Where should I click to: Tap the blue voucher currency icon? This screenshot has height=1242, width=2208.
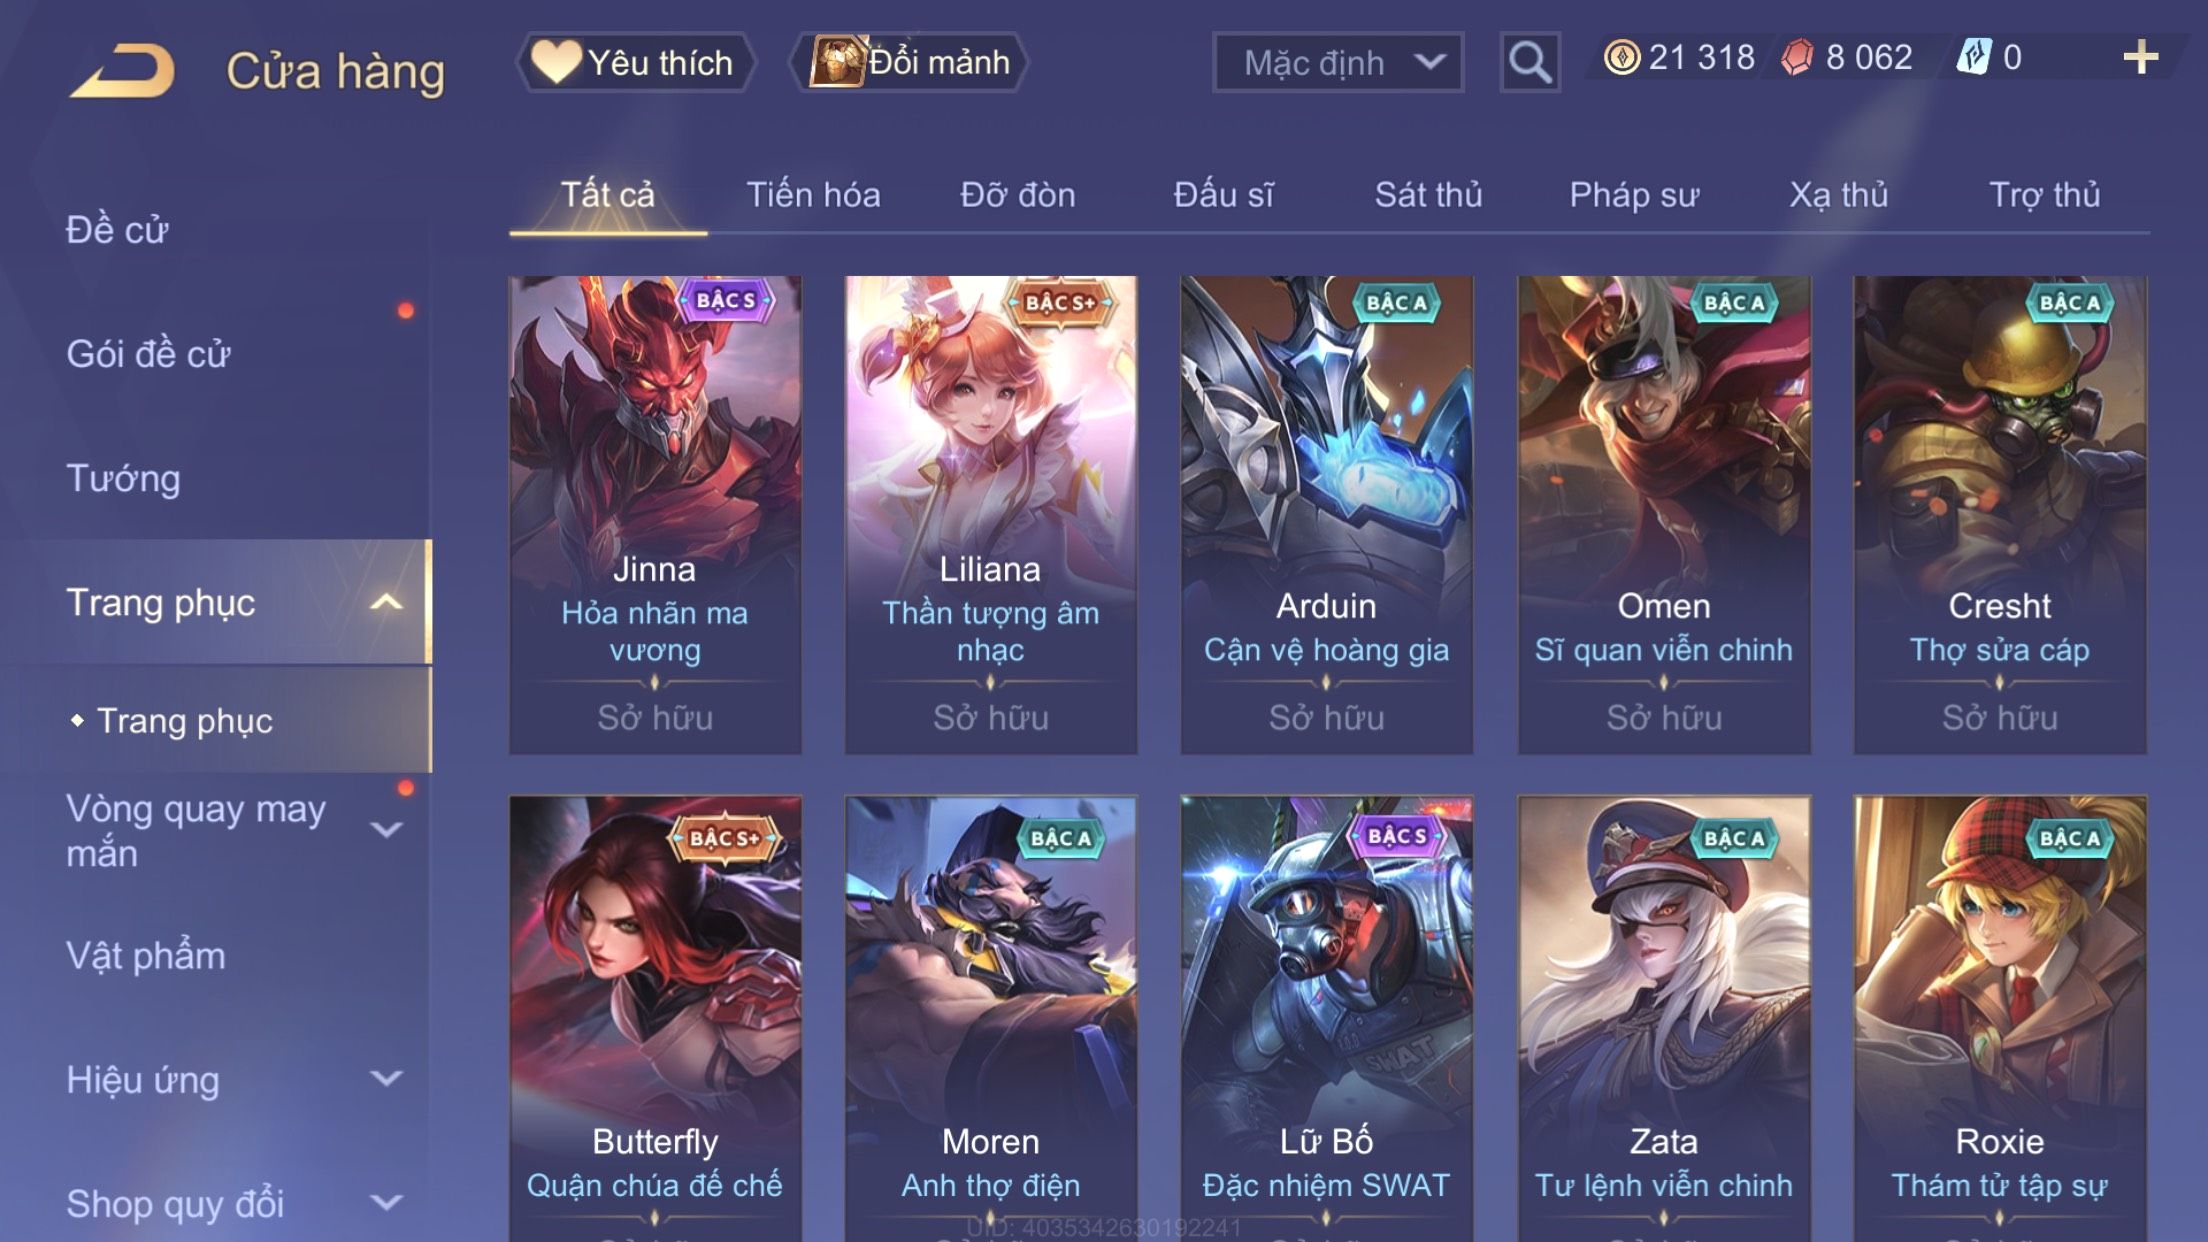tap(1974, 57)
